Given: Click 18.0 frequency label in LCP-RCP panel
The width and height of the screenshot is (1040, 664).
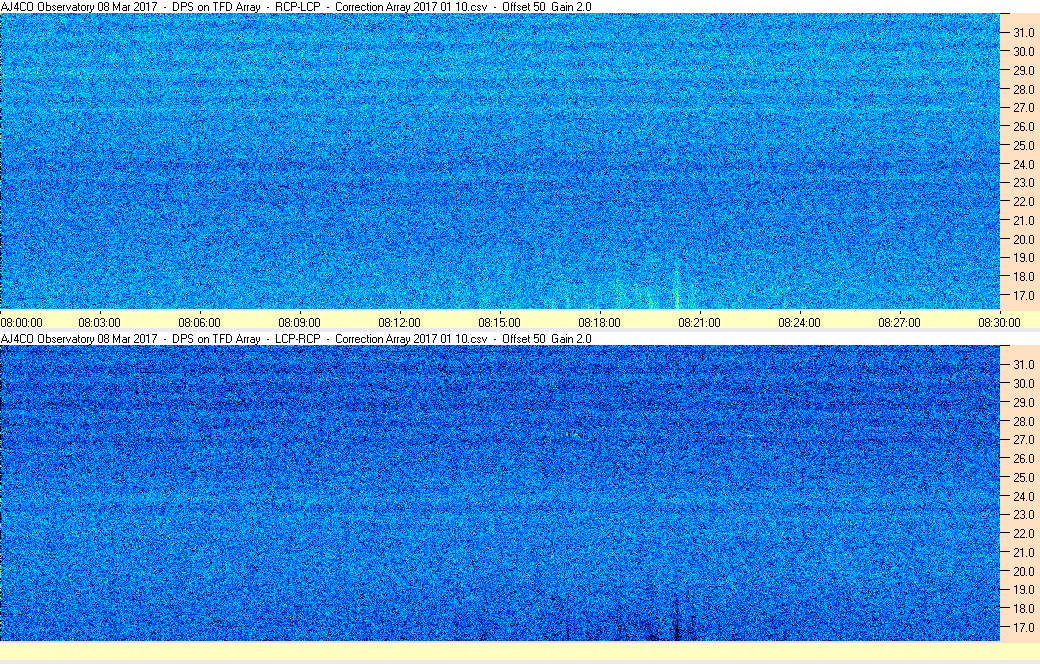Looking at the screenshot, I should 1023,608.
